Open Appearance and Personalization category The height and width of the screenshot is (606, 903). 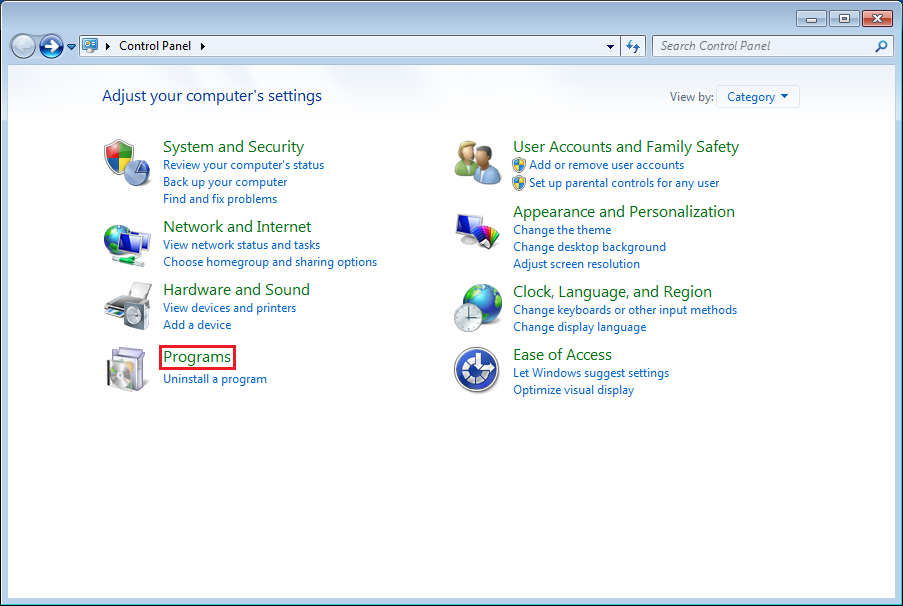624,212
